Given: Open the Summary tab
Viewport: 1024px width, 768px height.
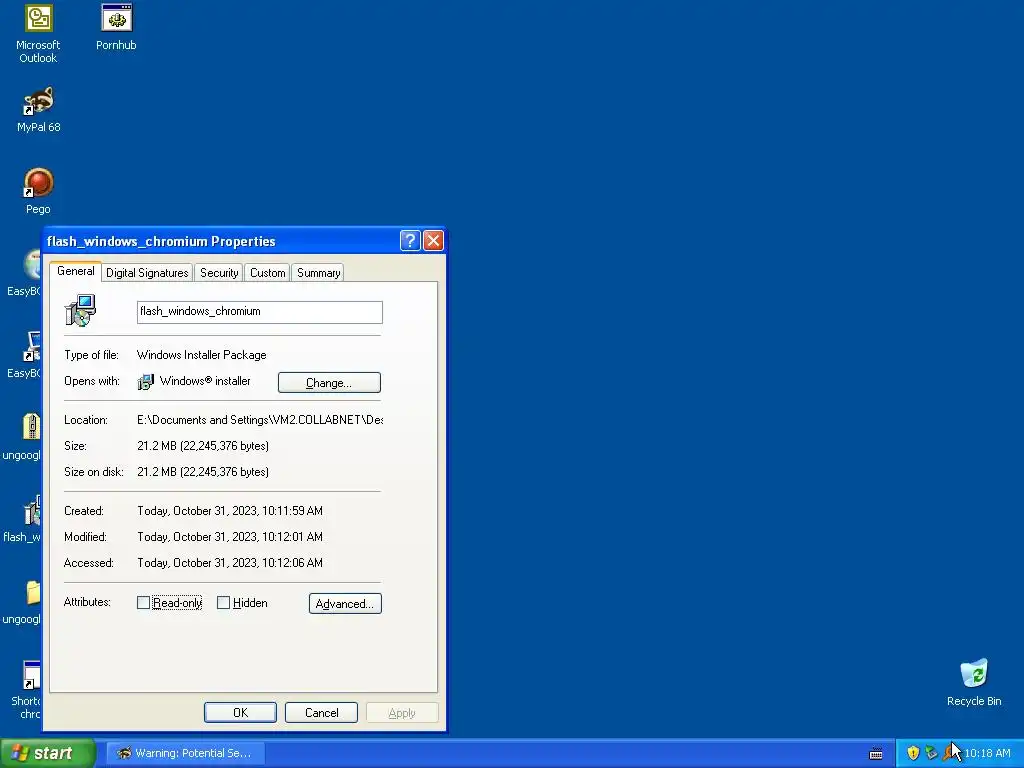Looking at the screenshot, I should pos(318,273).
